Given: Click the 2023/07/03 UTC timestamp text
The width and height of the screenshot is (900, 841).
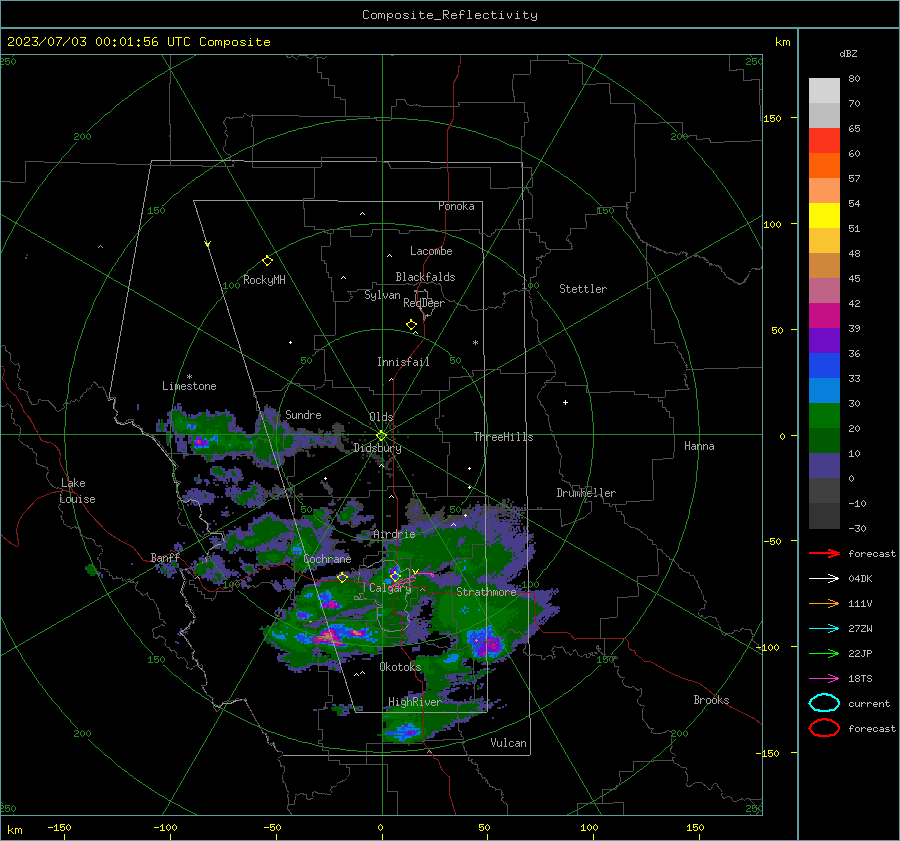Looking at the screenshot, I should click(x=138, y=42).
